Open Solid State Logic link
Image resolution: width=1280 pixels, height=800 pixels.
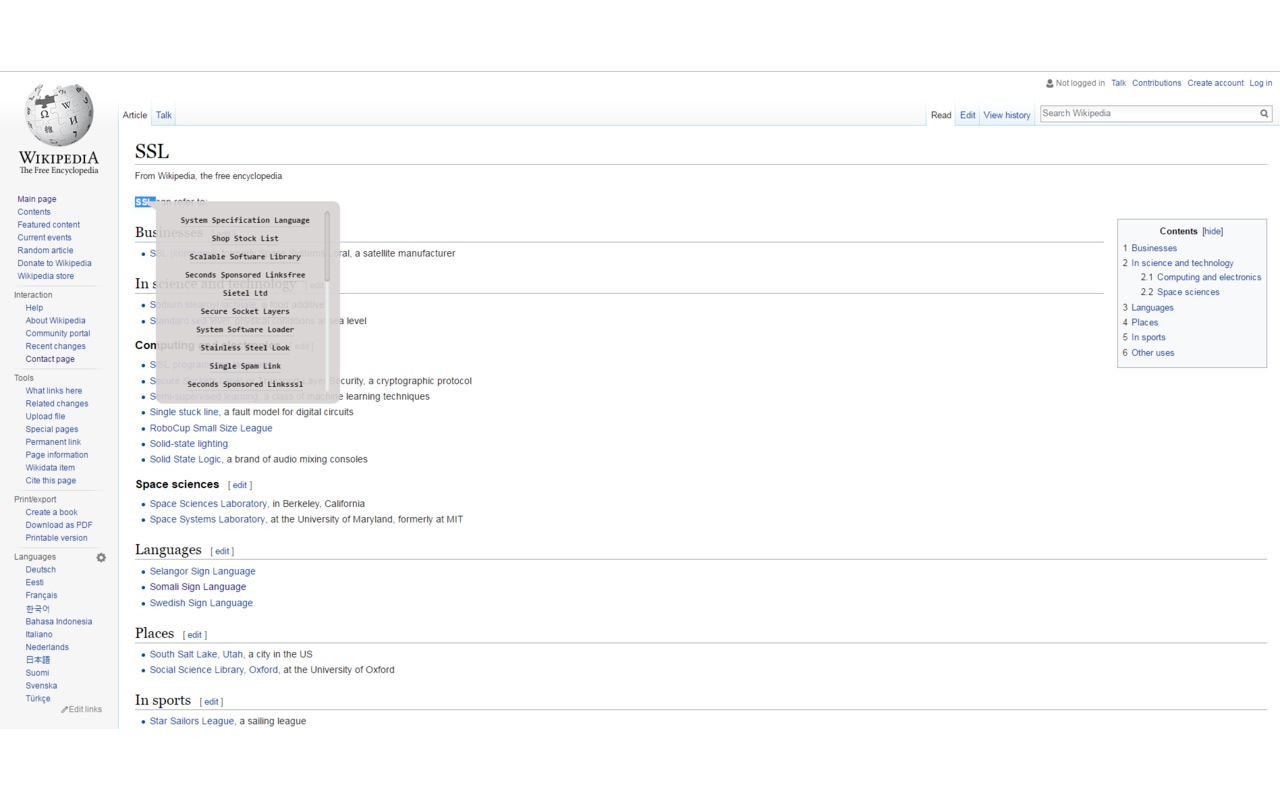tap(185, 460)
